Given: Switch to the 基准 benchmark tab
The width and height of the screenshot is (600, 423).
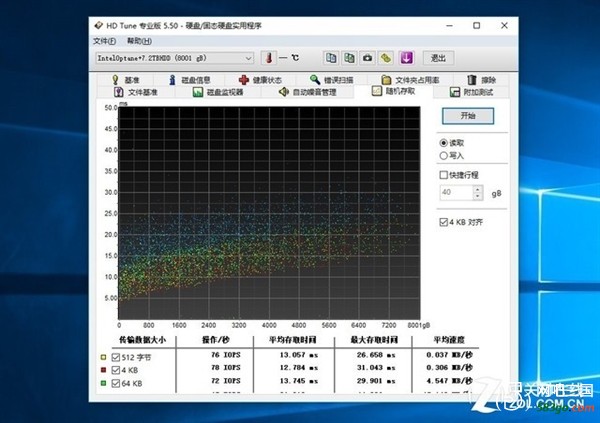Looking at the screenshot, I should pos(126,80).
